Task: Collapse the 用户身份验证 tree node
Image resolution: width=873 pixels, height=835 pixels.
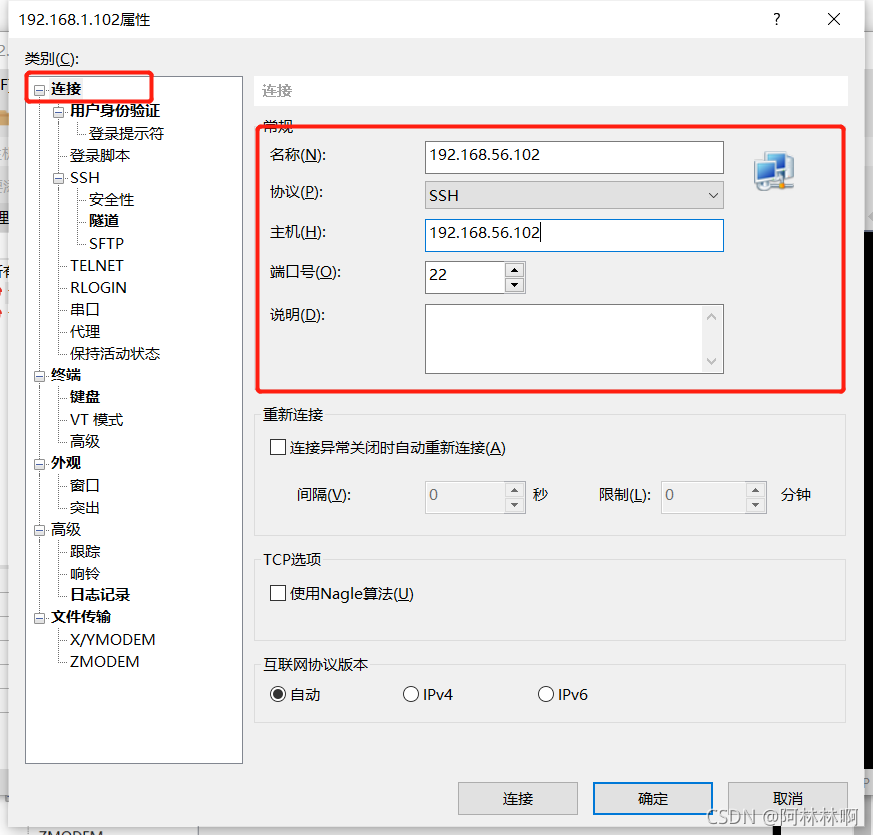Action: (58, 112)
